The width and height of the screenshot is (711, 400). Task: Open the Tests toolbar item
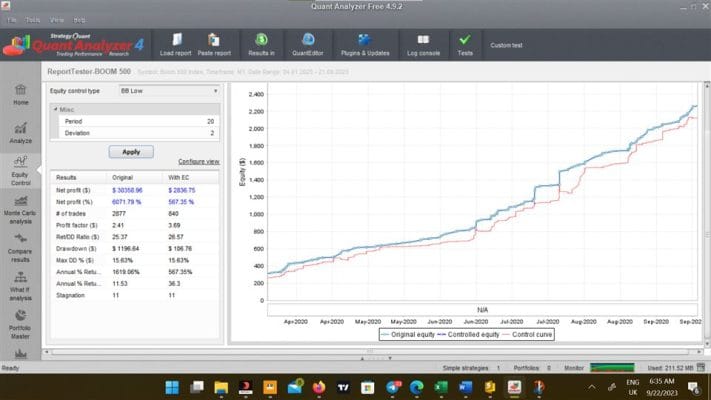click(465, 44)
